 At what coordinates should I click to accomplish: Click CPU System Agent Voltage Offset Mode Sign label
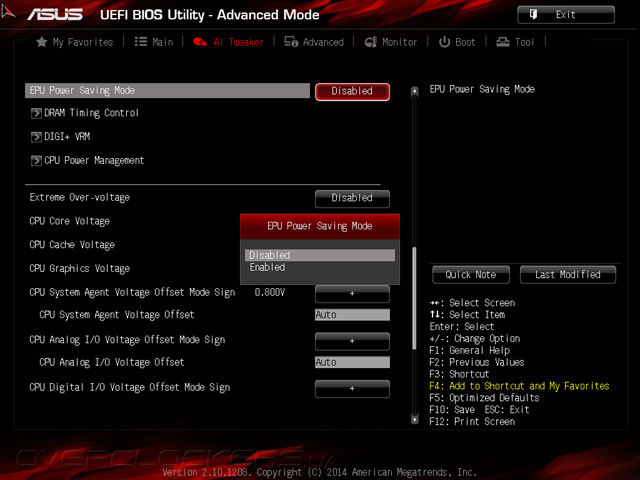tap(132, 293)
